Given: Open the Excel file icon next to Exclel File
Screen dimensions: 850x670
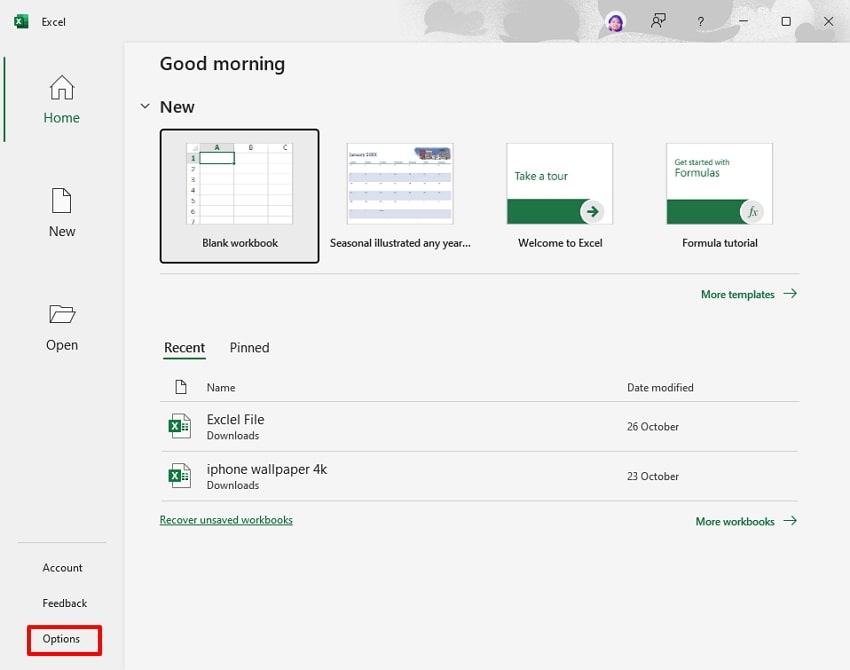Looking at the screenshot, I should point(179,425).
